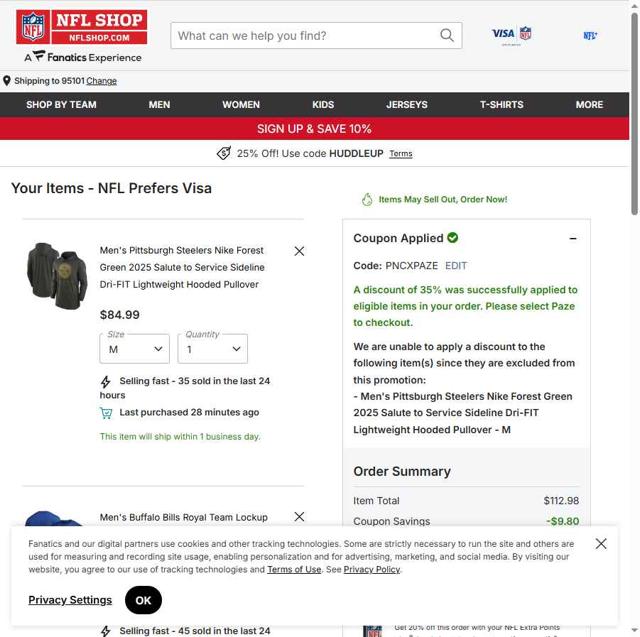
Task: Click the shipping location pin icon
Action: coord(7,81)
